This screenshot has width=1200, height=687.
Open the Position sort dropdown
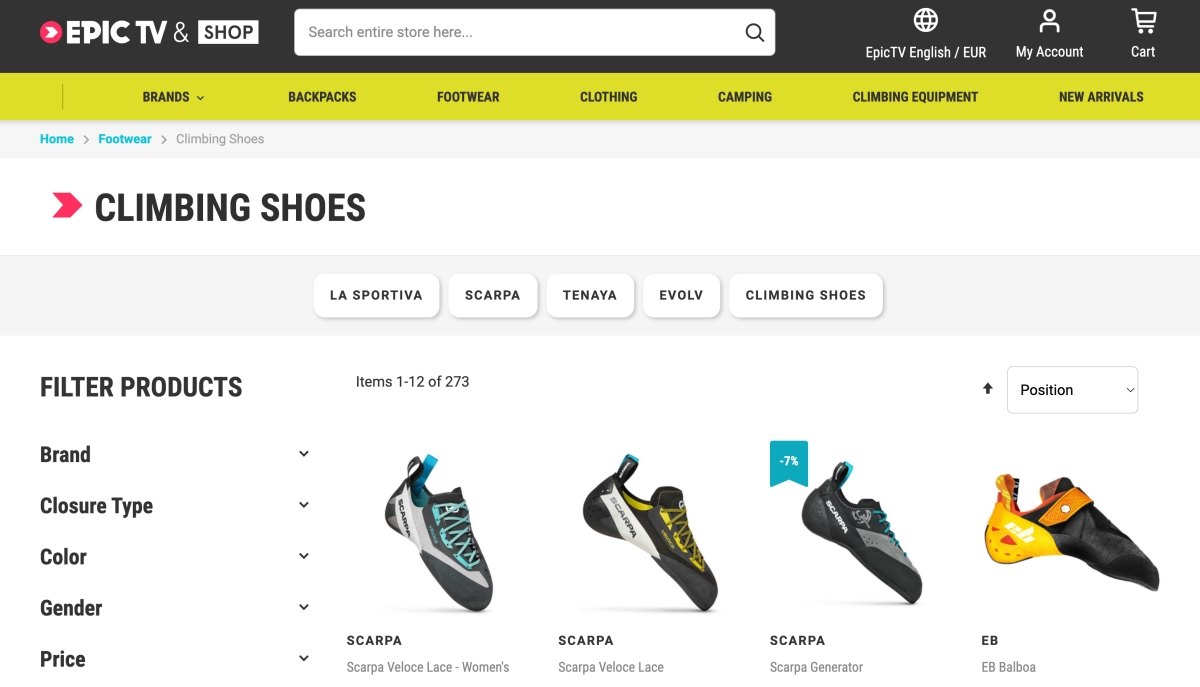pyautogui.click(x=1072, y=390)
